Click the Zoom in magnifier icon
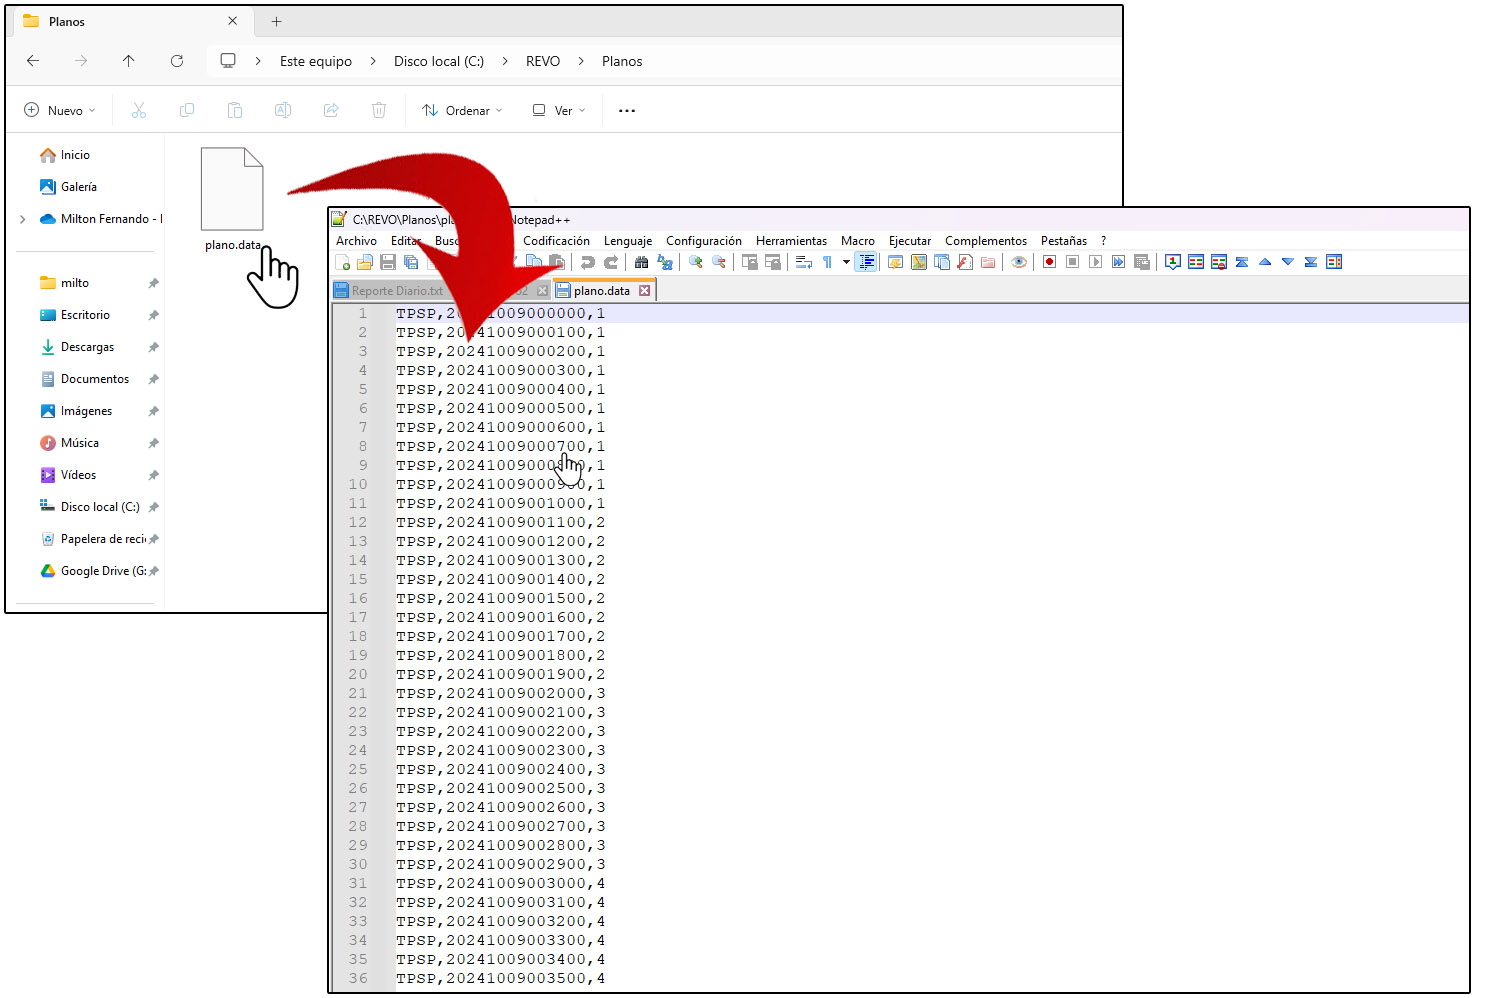The height and width of the screenshot is (998, 1510). click(696, 262)
